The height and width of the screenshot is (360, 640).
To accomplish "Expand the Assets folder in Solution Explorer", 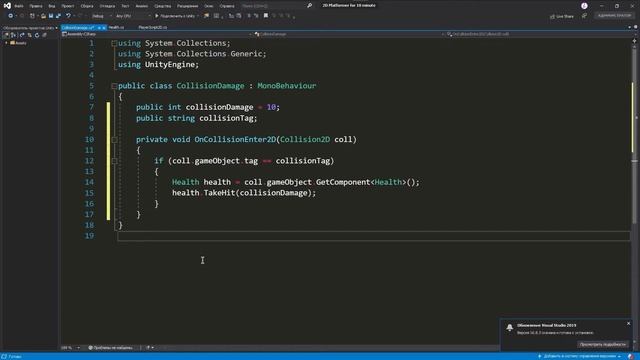I will pyautogui.click(x=7, y=43).
